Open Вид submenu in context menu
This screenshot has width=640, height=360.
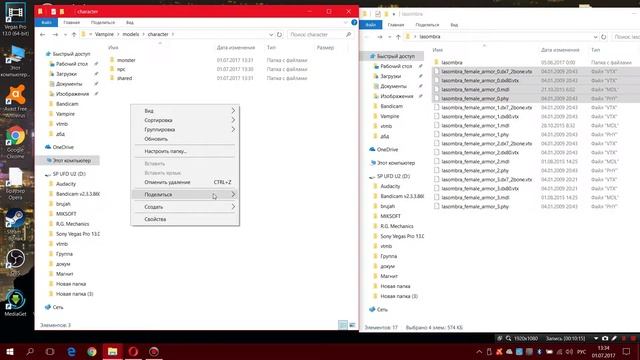point(185,111)
